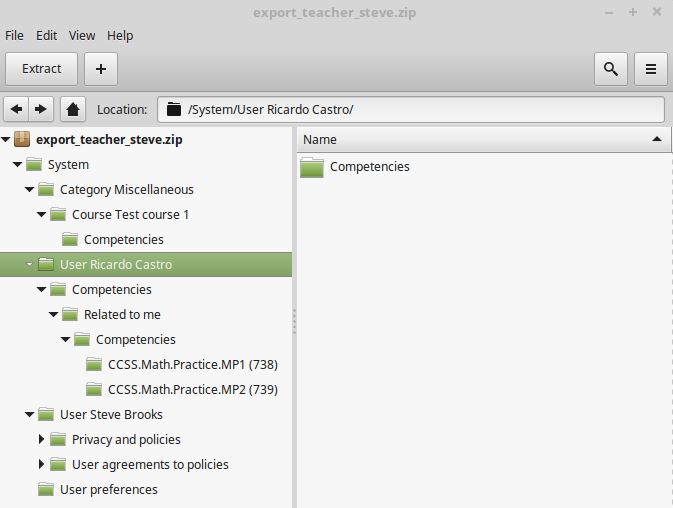Select Competencies folder icon under Course Test course 1

(70, 239)
